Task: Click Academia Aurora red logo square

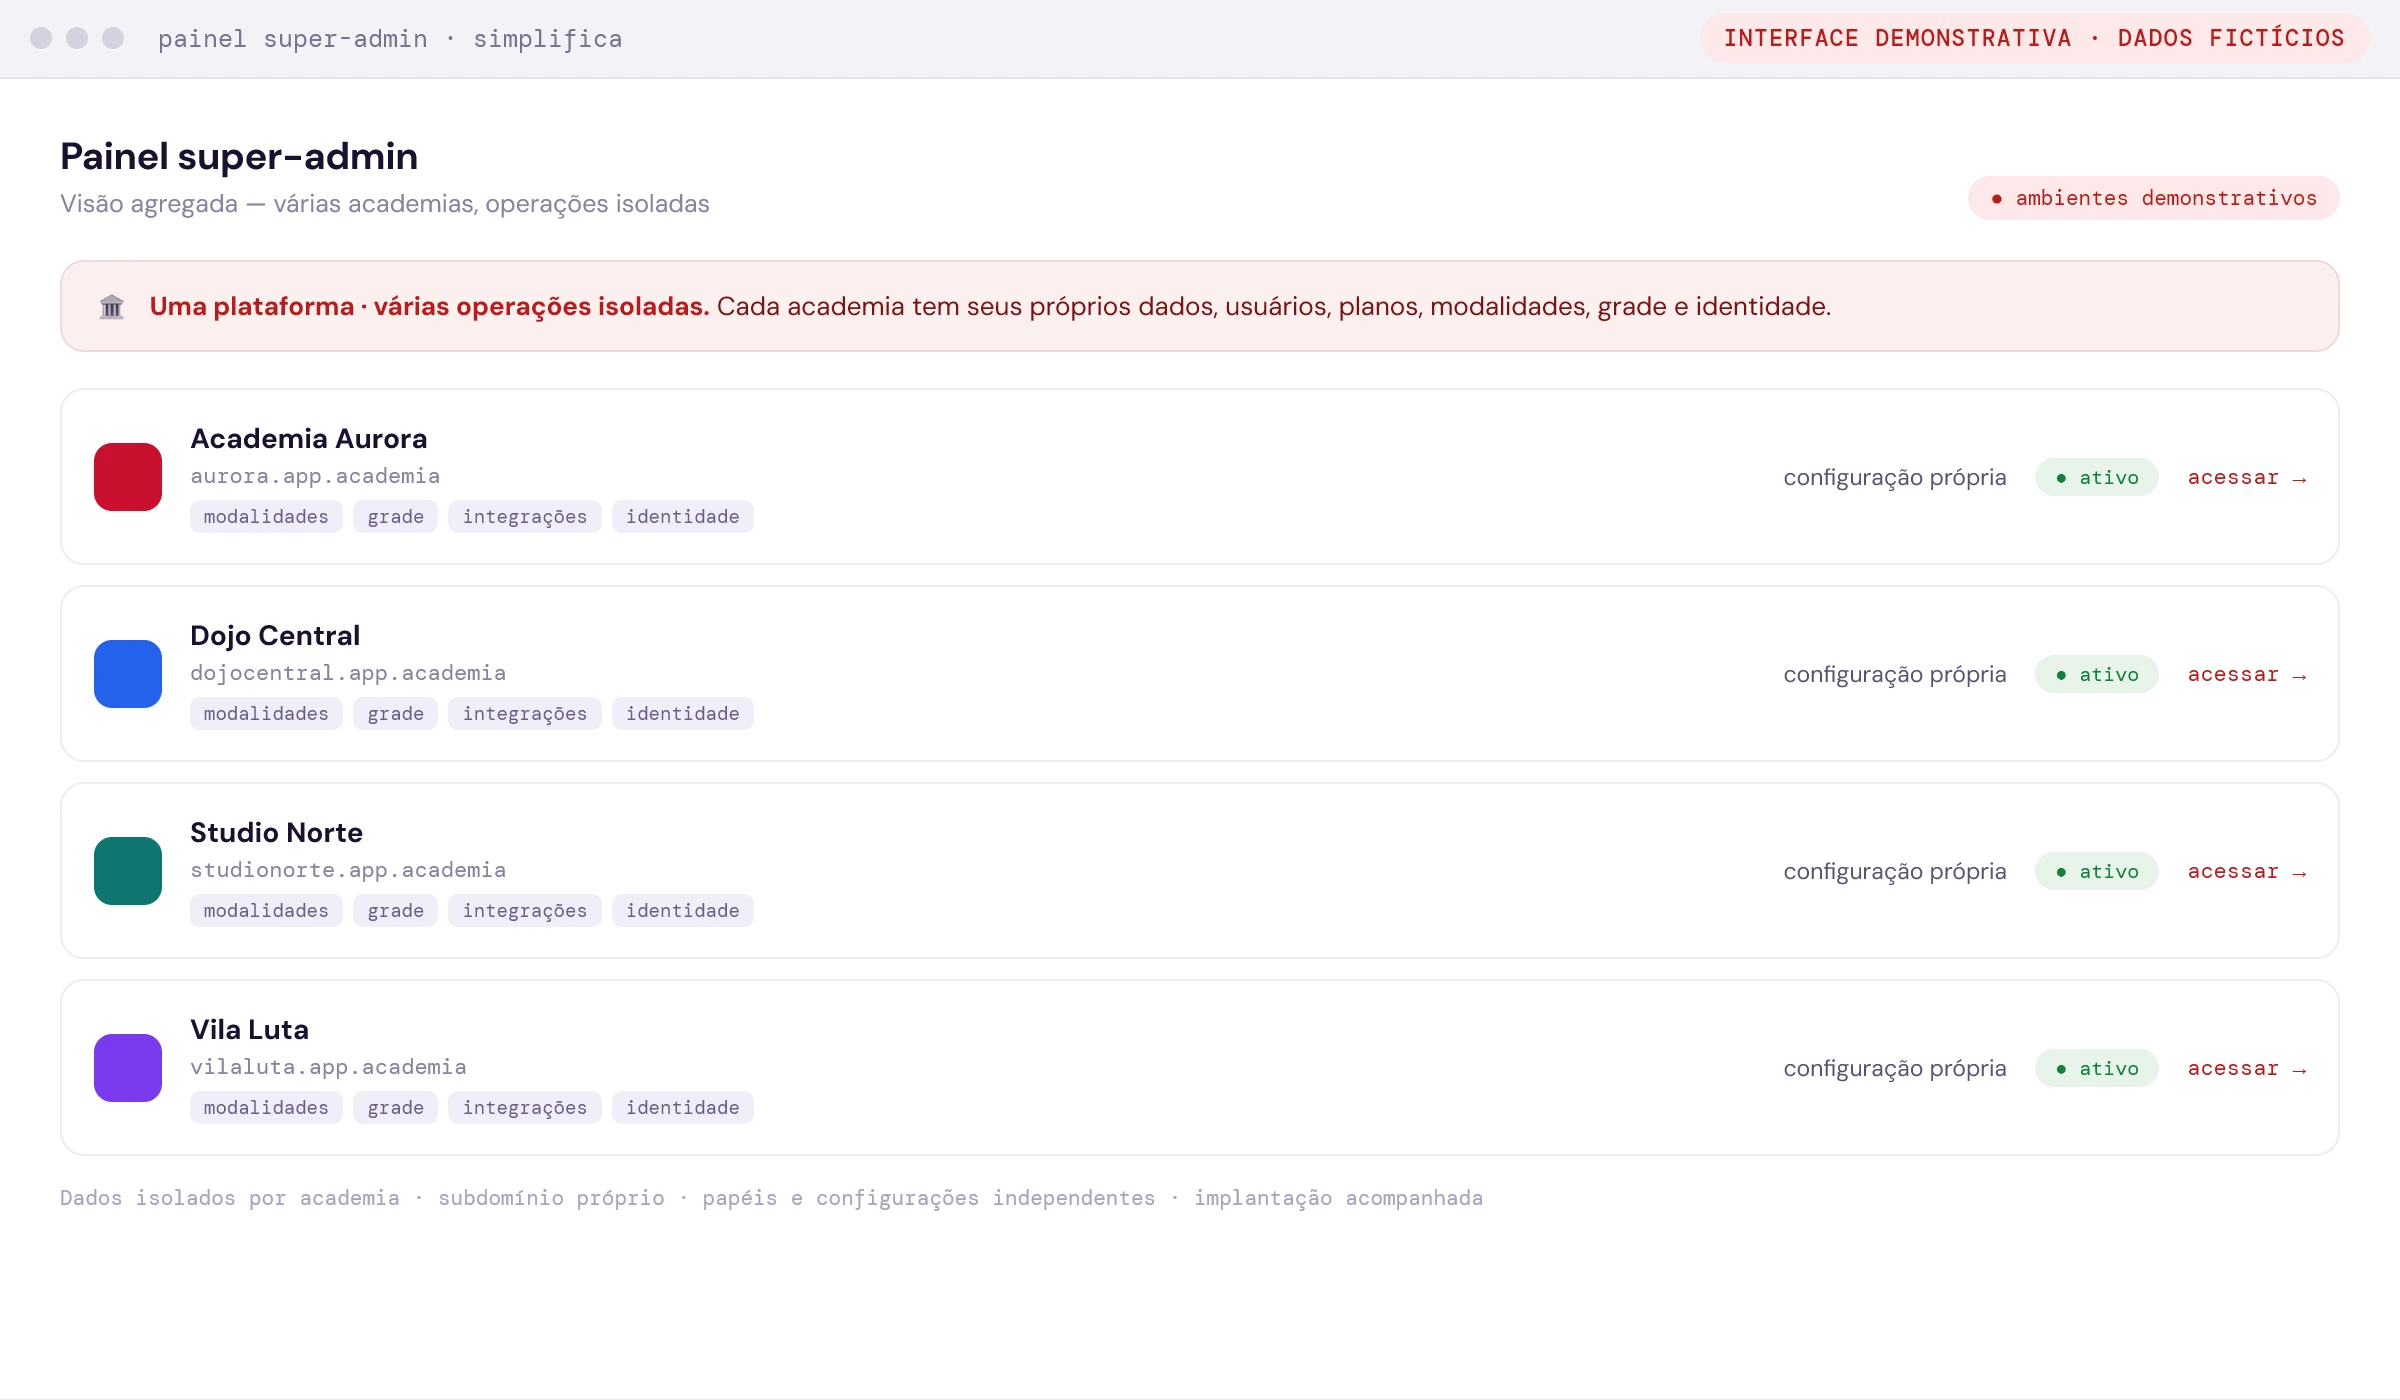Action: (128, 477)
